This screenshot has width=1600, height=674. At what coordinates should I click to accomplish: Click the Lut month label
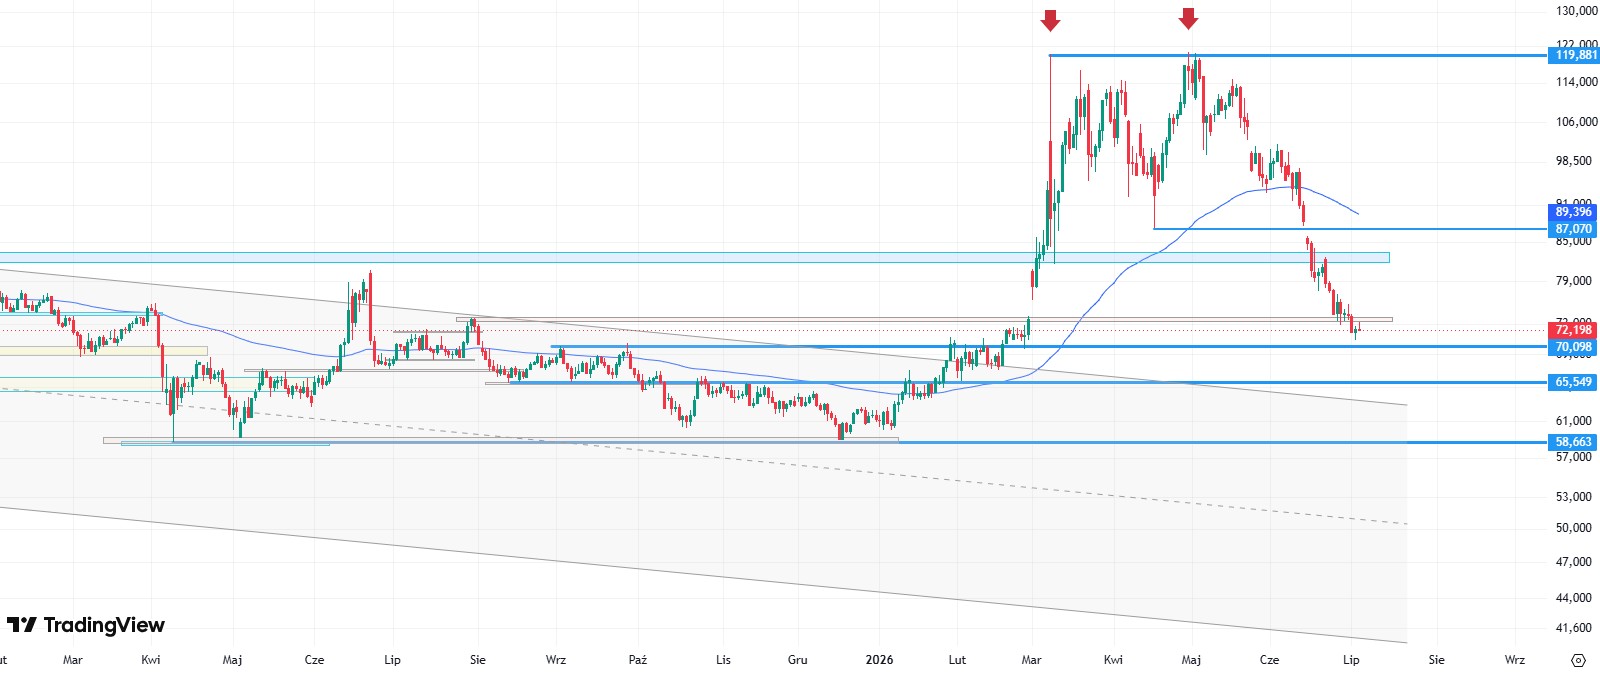(x=957, y=660)
